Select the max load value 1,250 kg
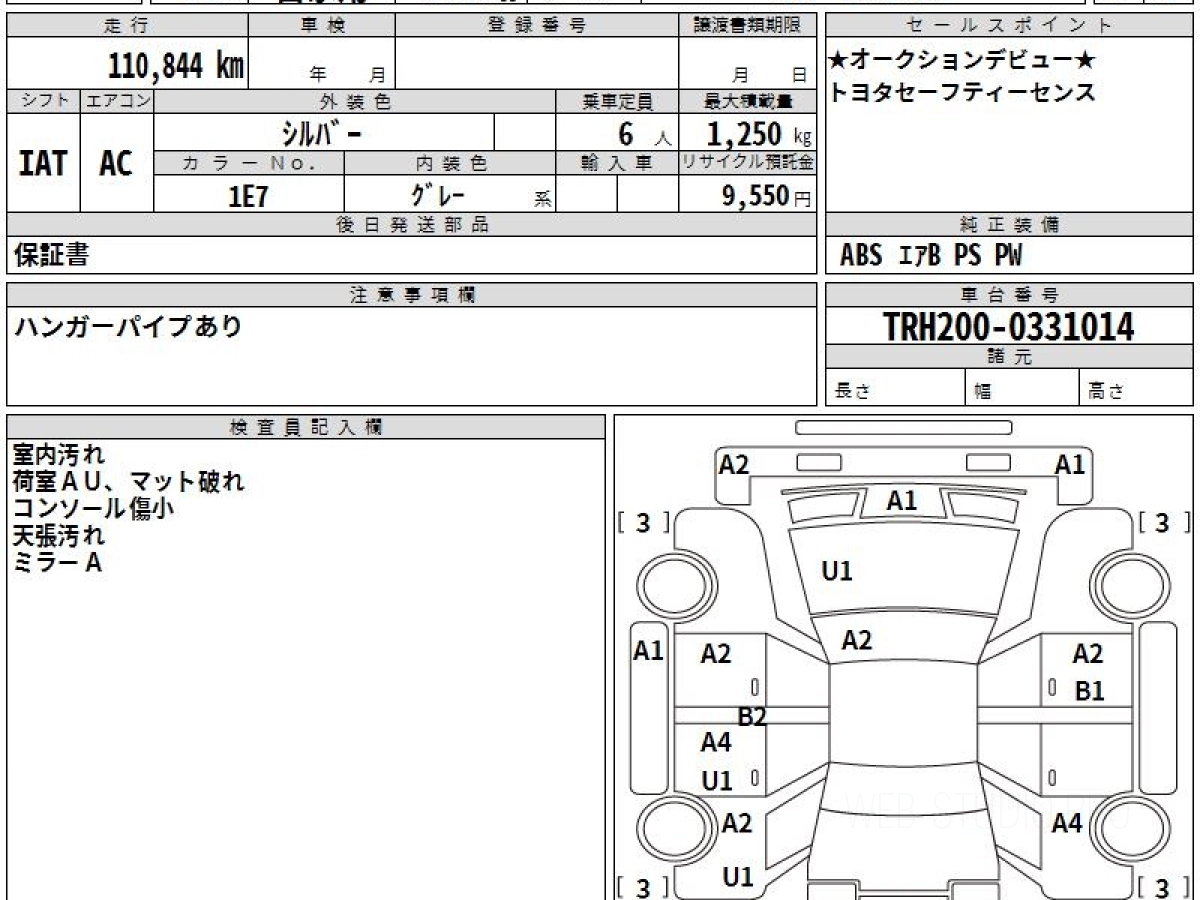1200x900 pixels. coord(760,133)
